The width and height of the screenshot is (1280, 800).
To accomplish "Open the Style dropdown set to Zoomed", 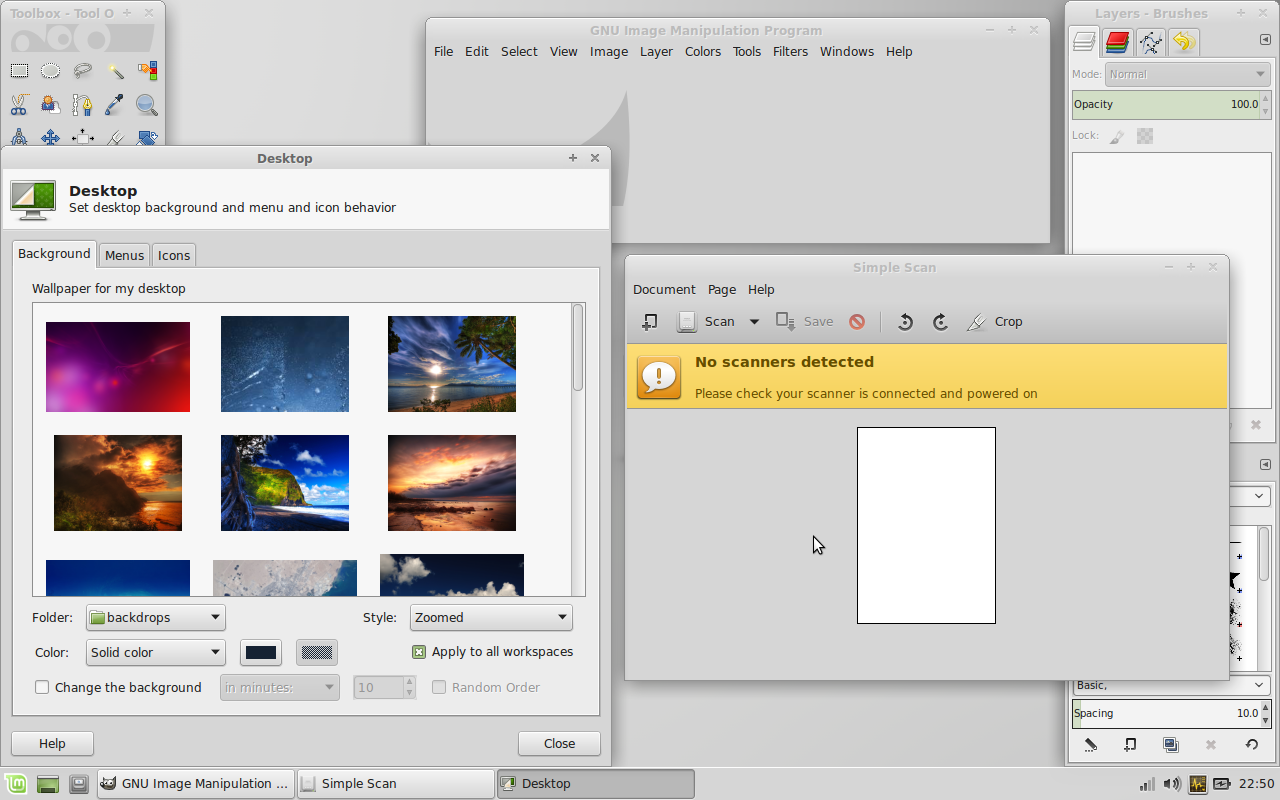I will pyautogui.click(x=491, y=617).
